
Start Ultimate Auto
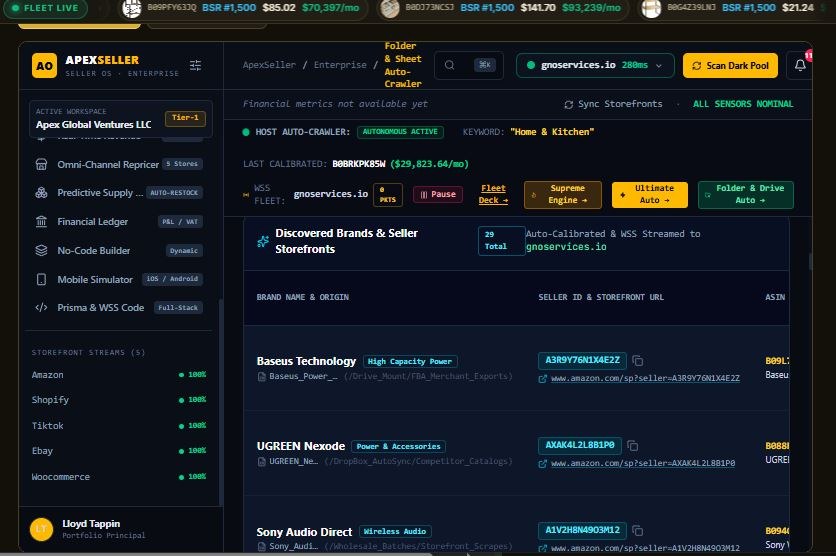(x=649, y=194)
